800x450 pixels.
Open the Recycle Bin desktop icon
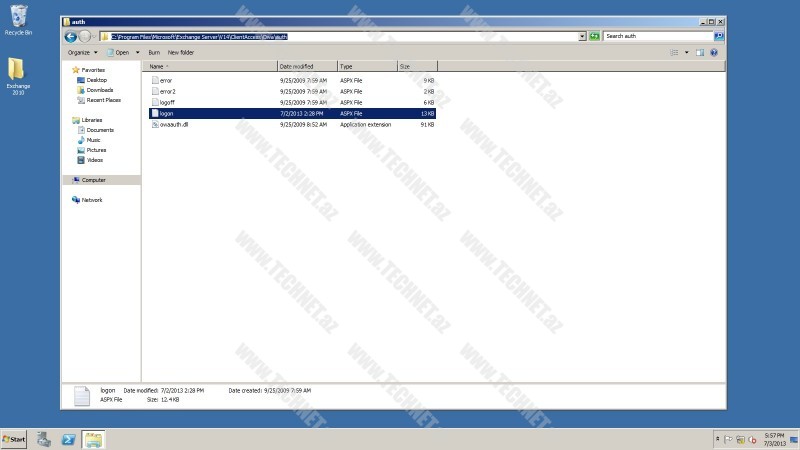pos(18,20)
